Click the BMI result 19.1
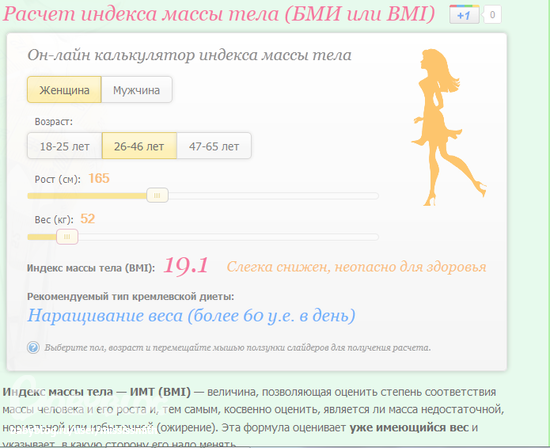The height and width of the screenshot is (448, 550). point(186,265)
